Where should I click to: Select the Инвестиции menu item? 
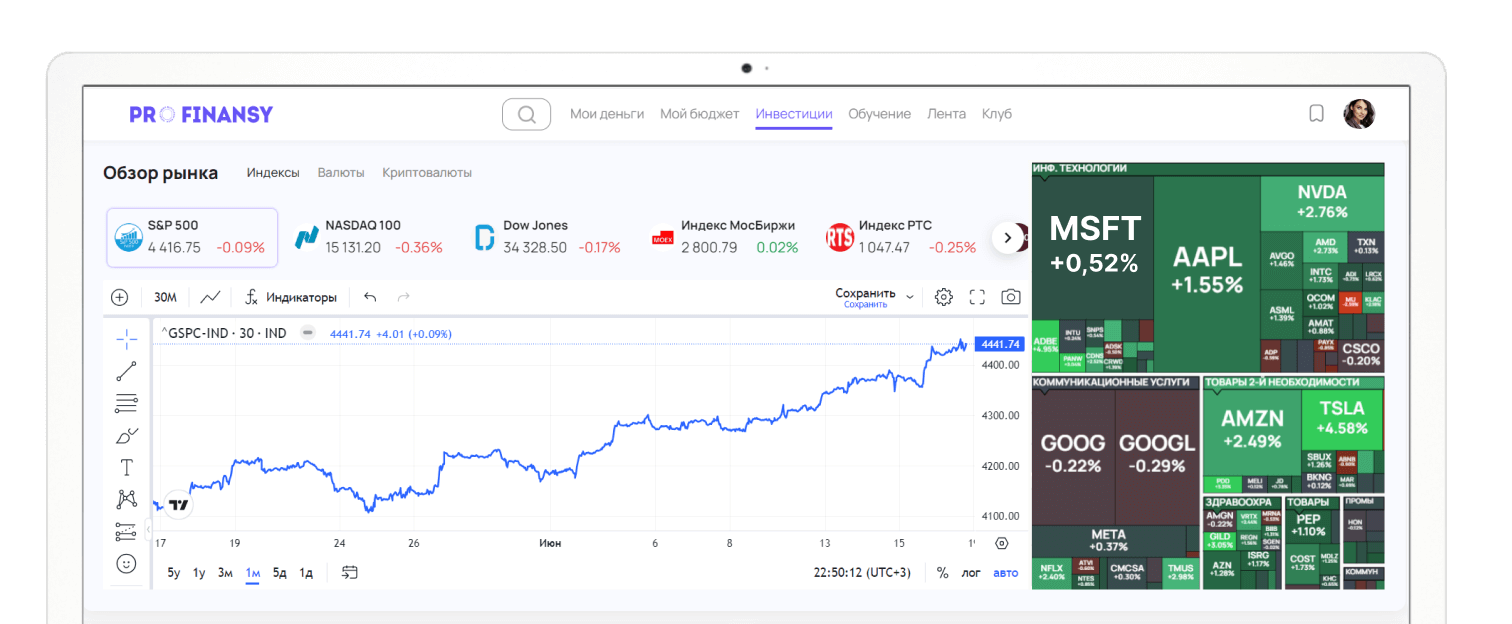point(794,114)
